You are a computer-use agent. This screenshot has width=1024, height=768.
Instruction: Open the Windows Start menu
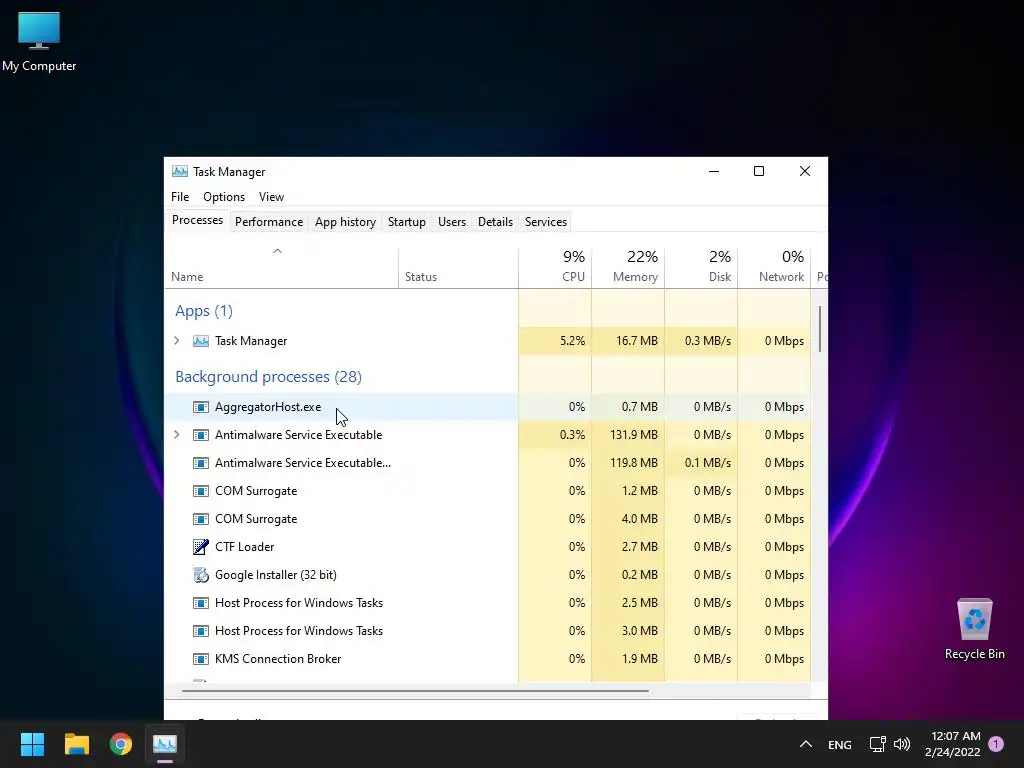click(x=32, y=744)
